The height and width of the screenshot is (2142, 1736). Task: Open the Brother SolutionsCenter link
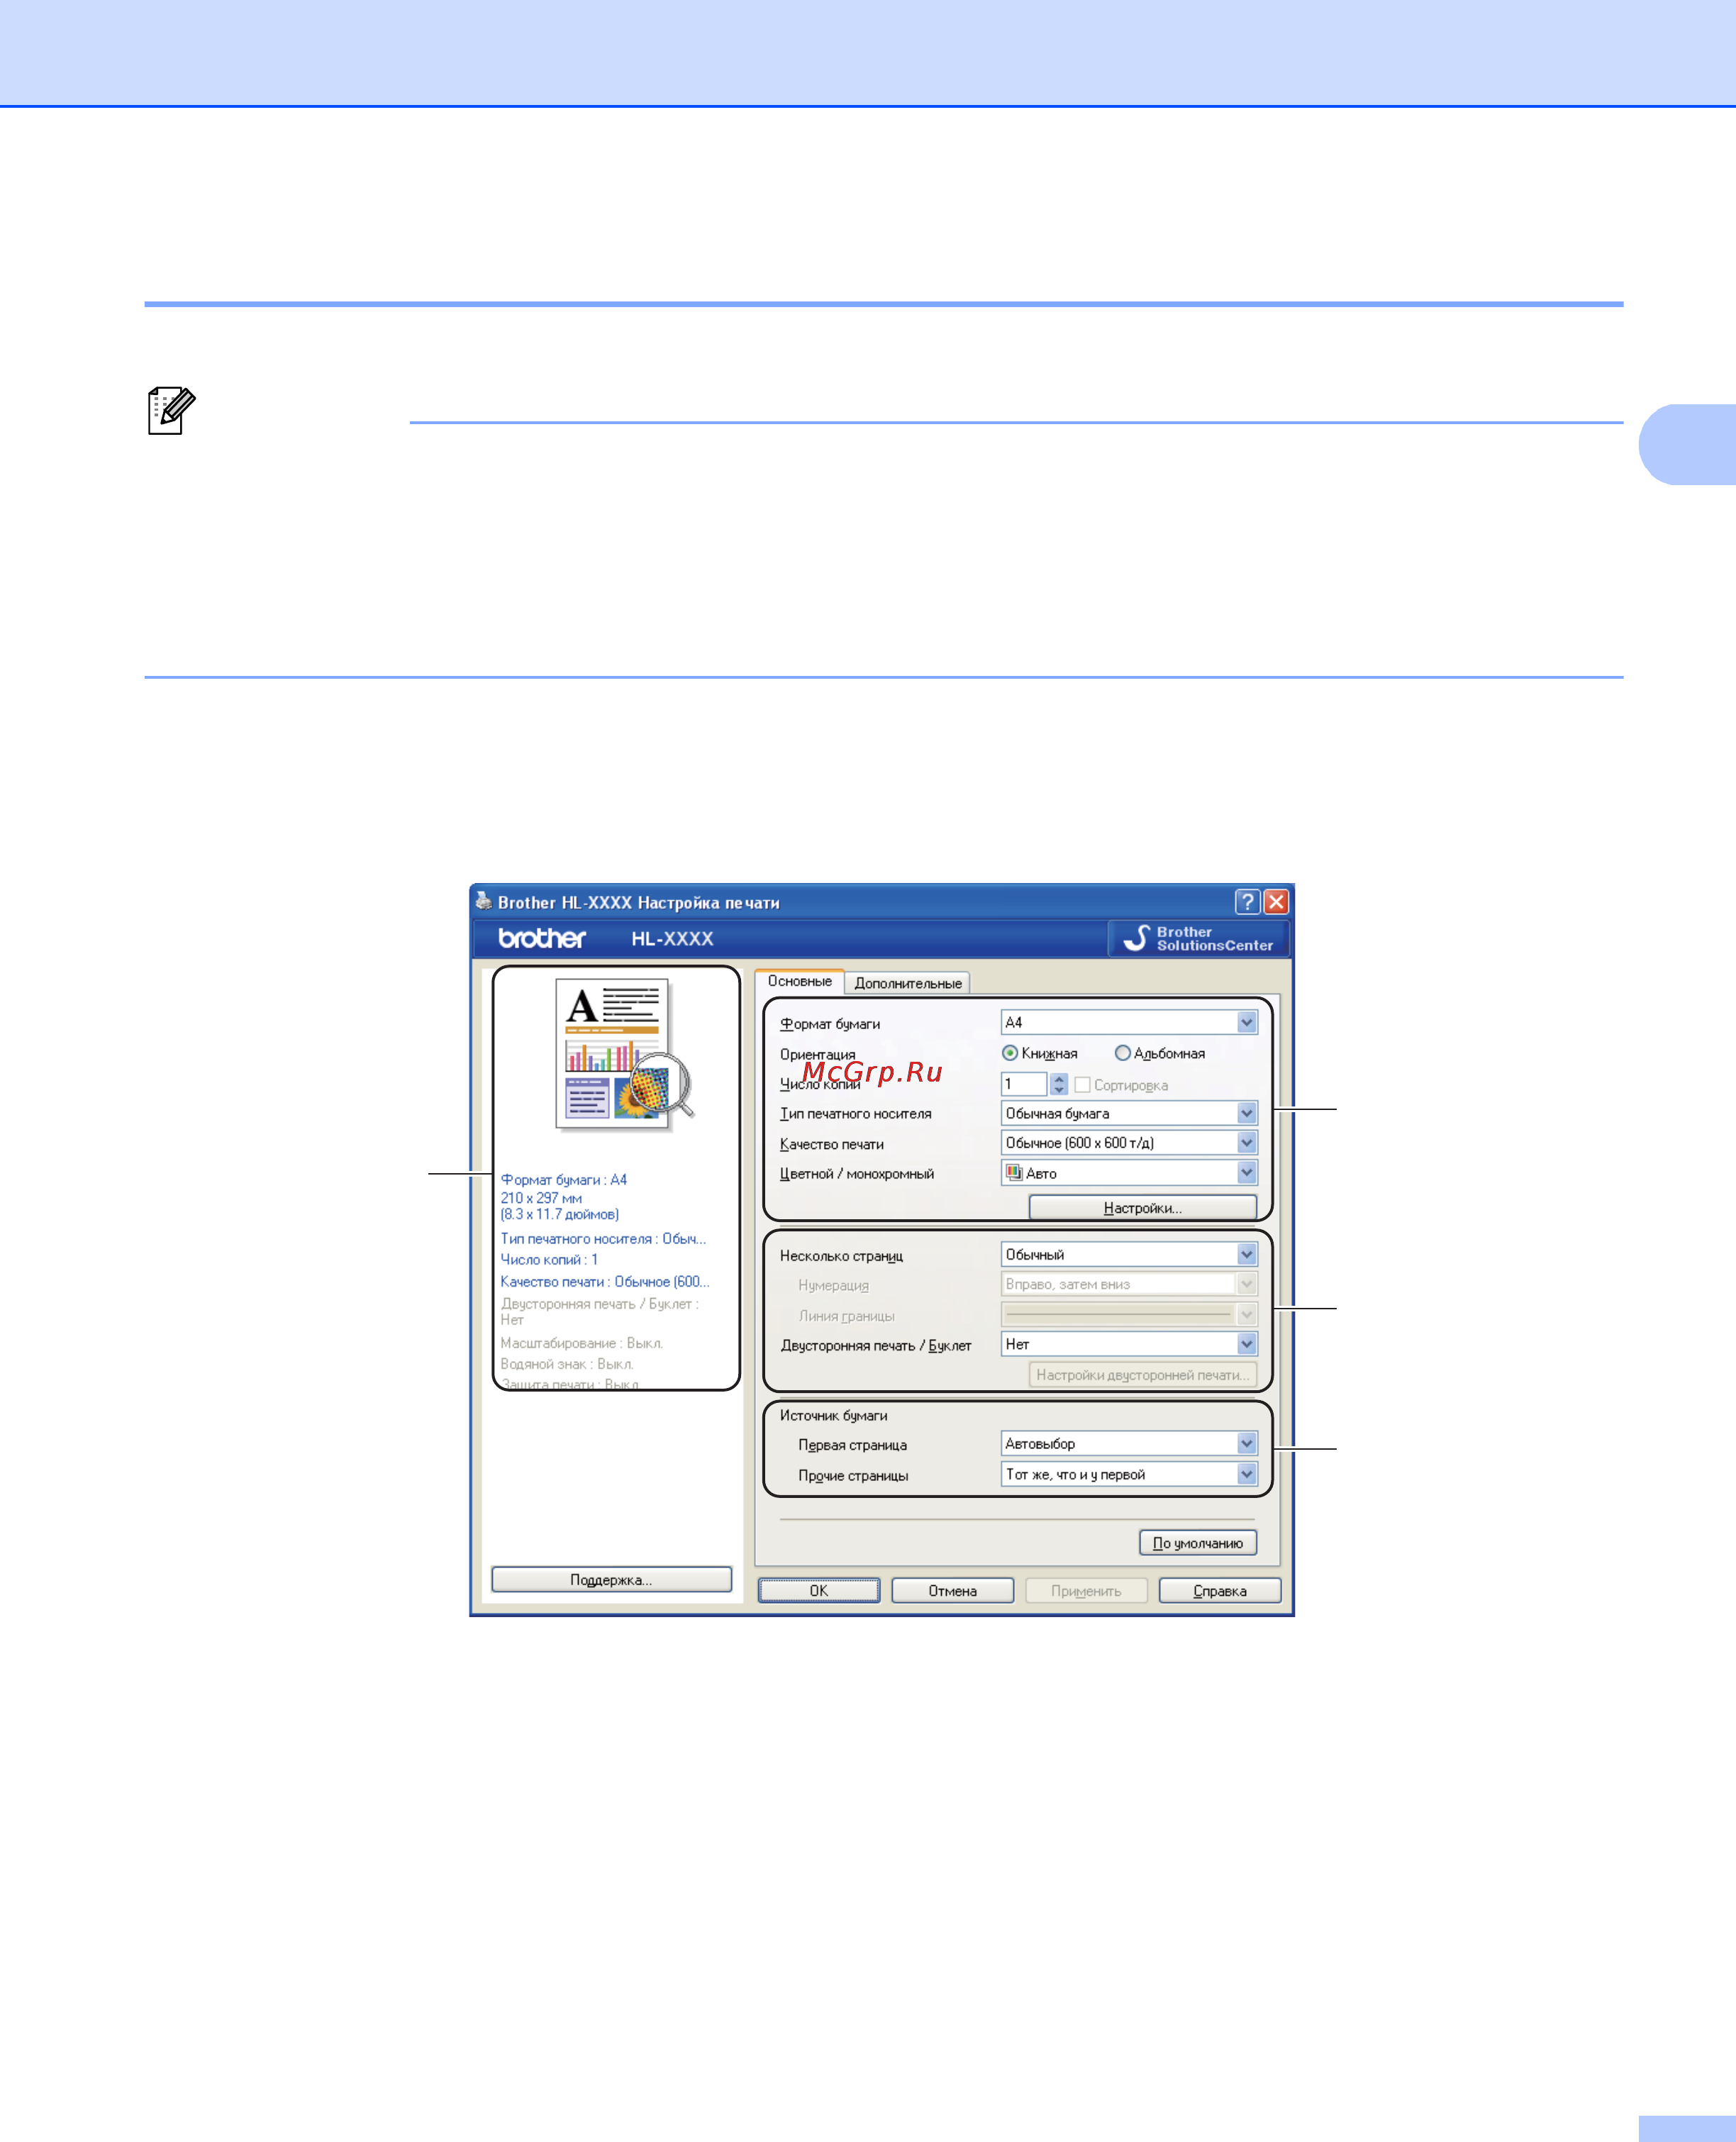(1198, 938)
